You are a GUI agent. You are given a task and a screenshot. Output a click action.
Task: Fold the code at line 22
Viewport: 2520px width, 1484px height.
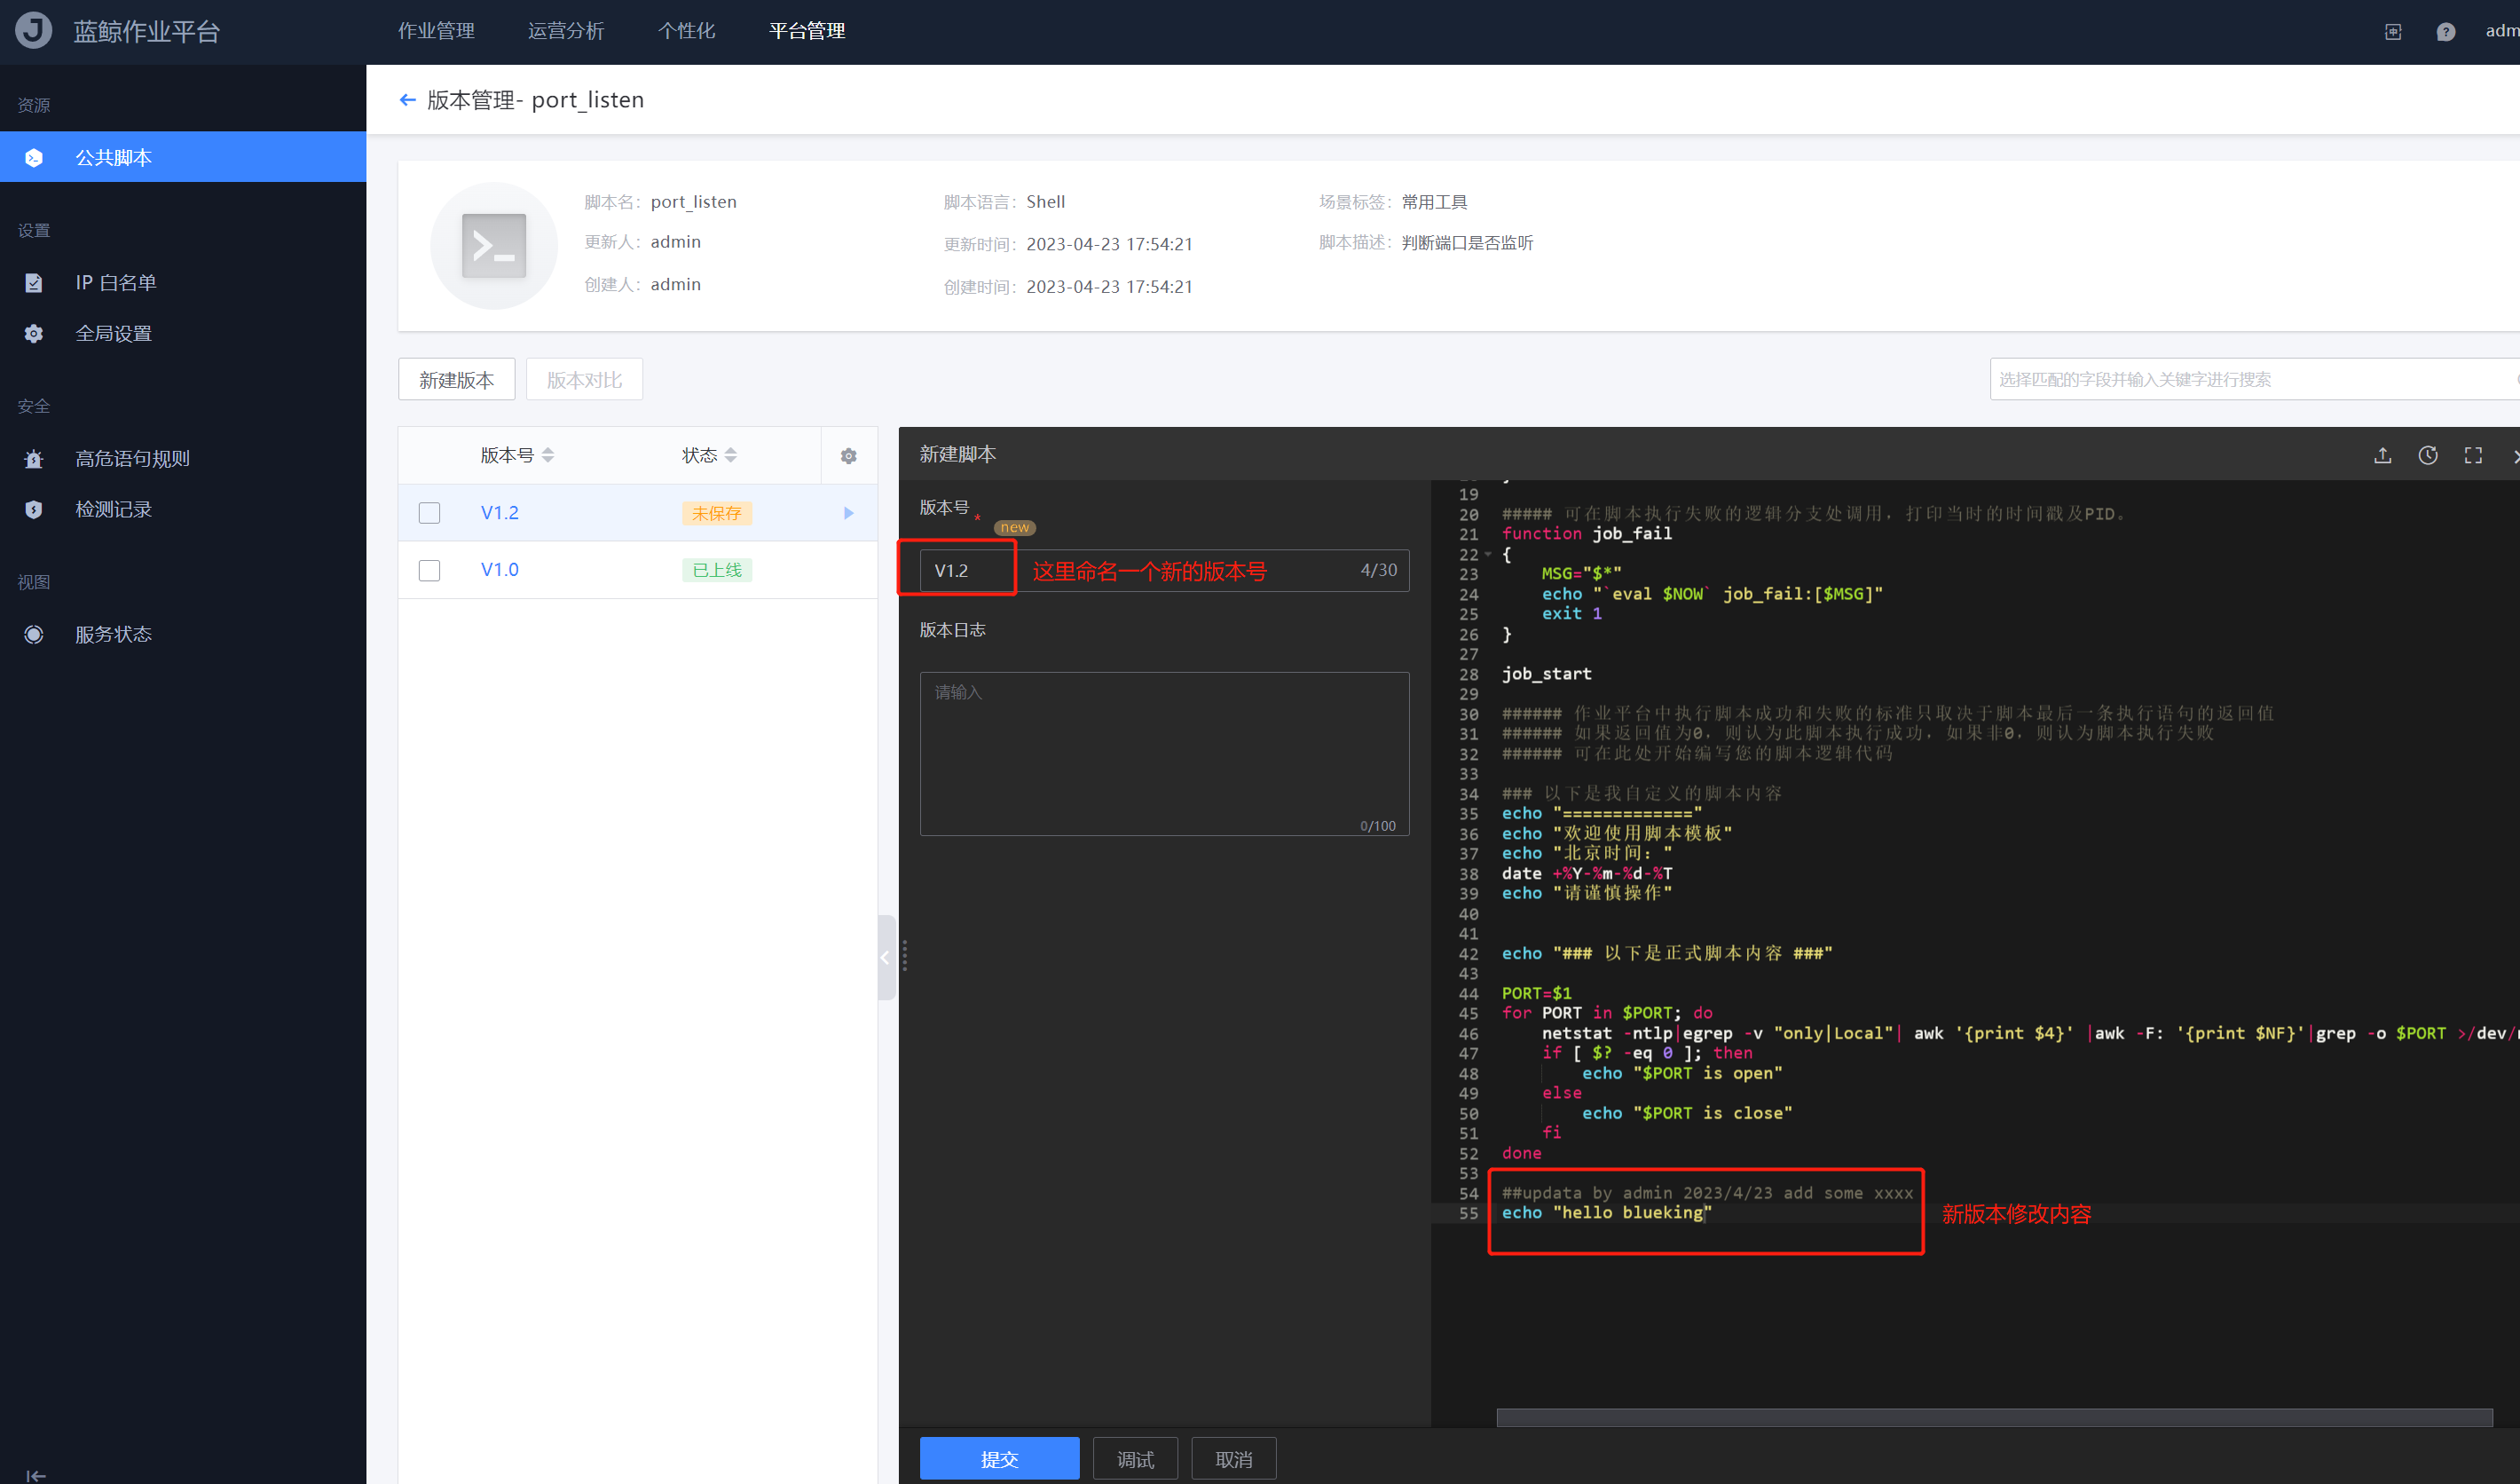click(1488, 554)
